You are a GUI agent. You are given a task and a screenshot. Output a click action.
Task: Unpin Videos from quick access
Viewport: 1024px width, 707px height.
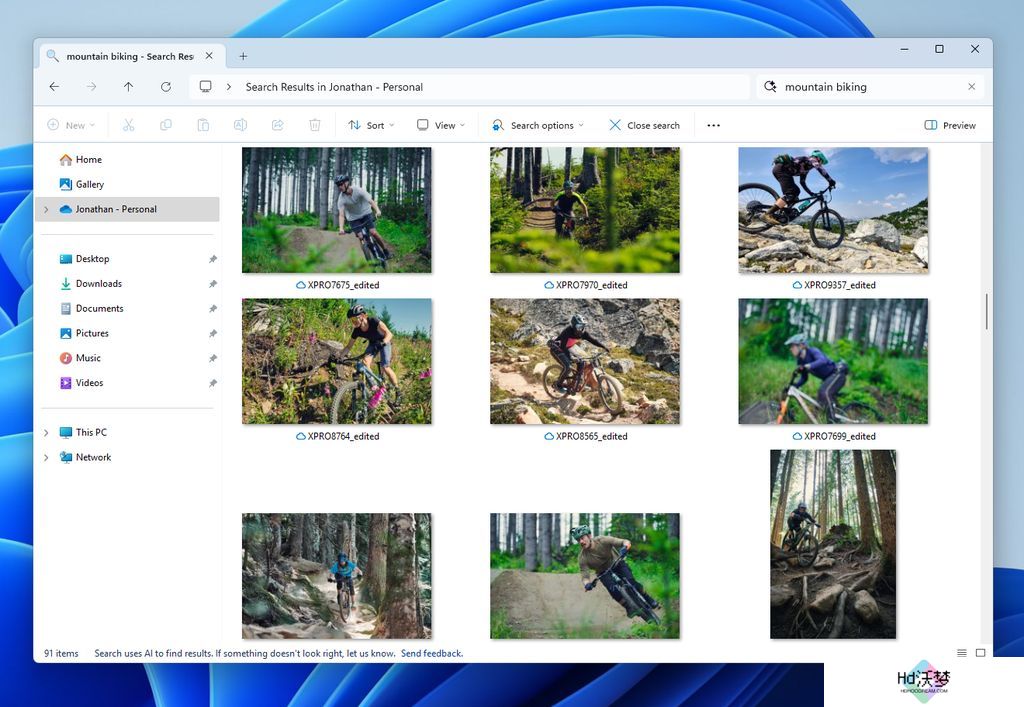coord(213,383)
